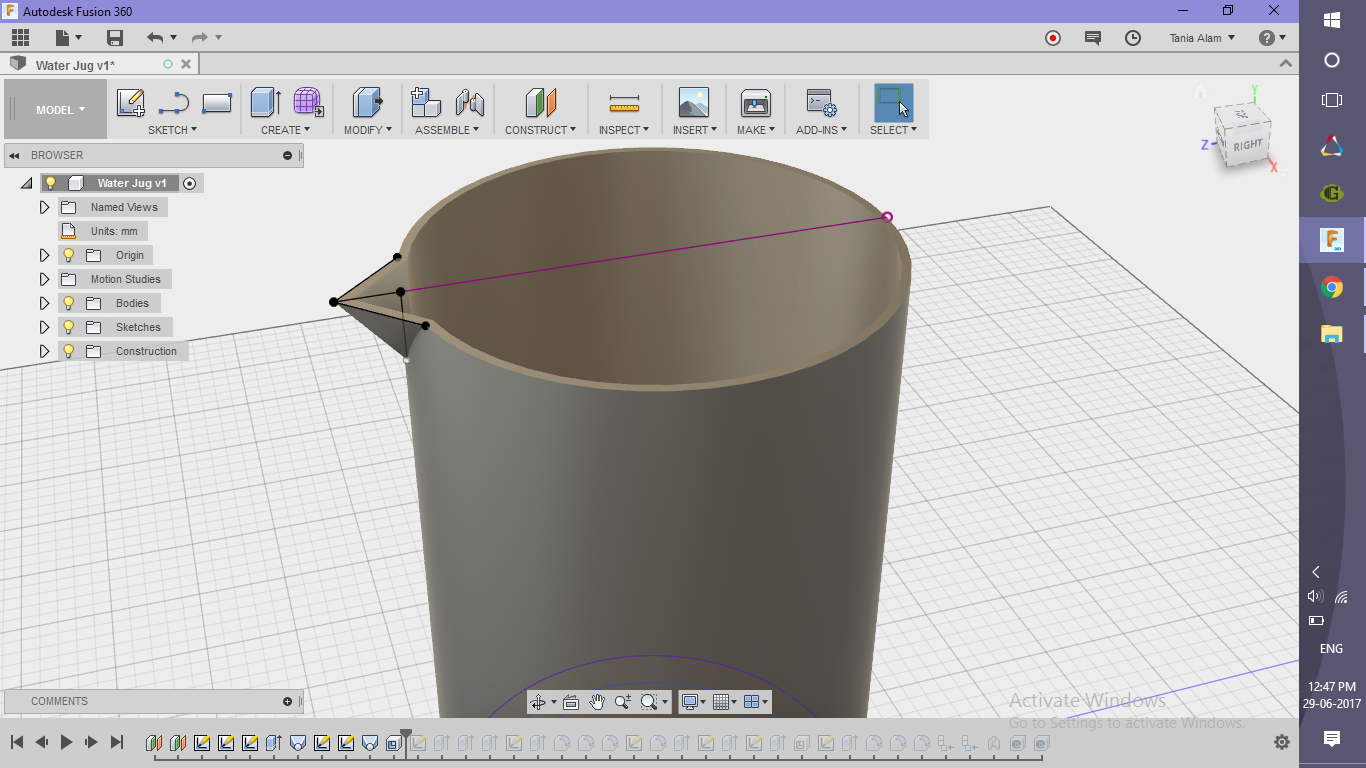Viewport: 1366px width, 768px height.
Task: Save the document with the disk icon
Action: (x=115, y=38)
